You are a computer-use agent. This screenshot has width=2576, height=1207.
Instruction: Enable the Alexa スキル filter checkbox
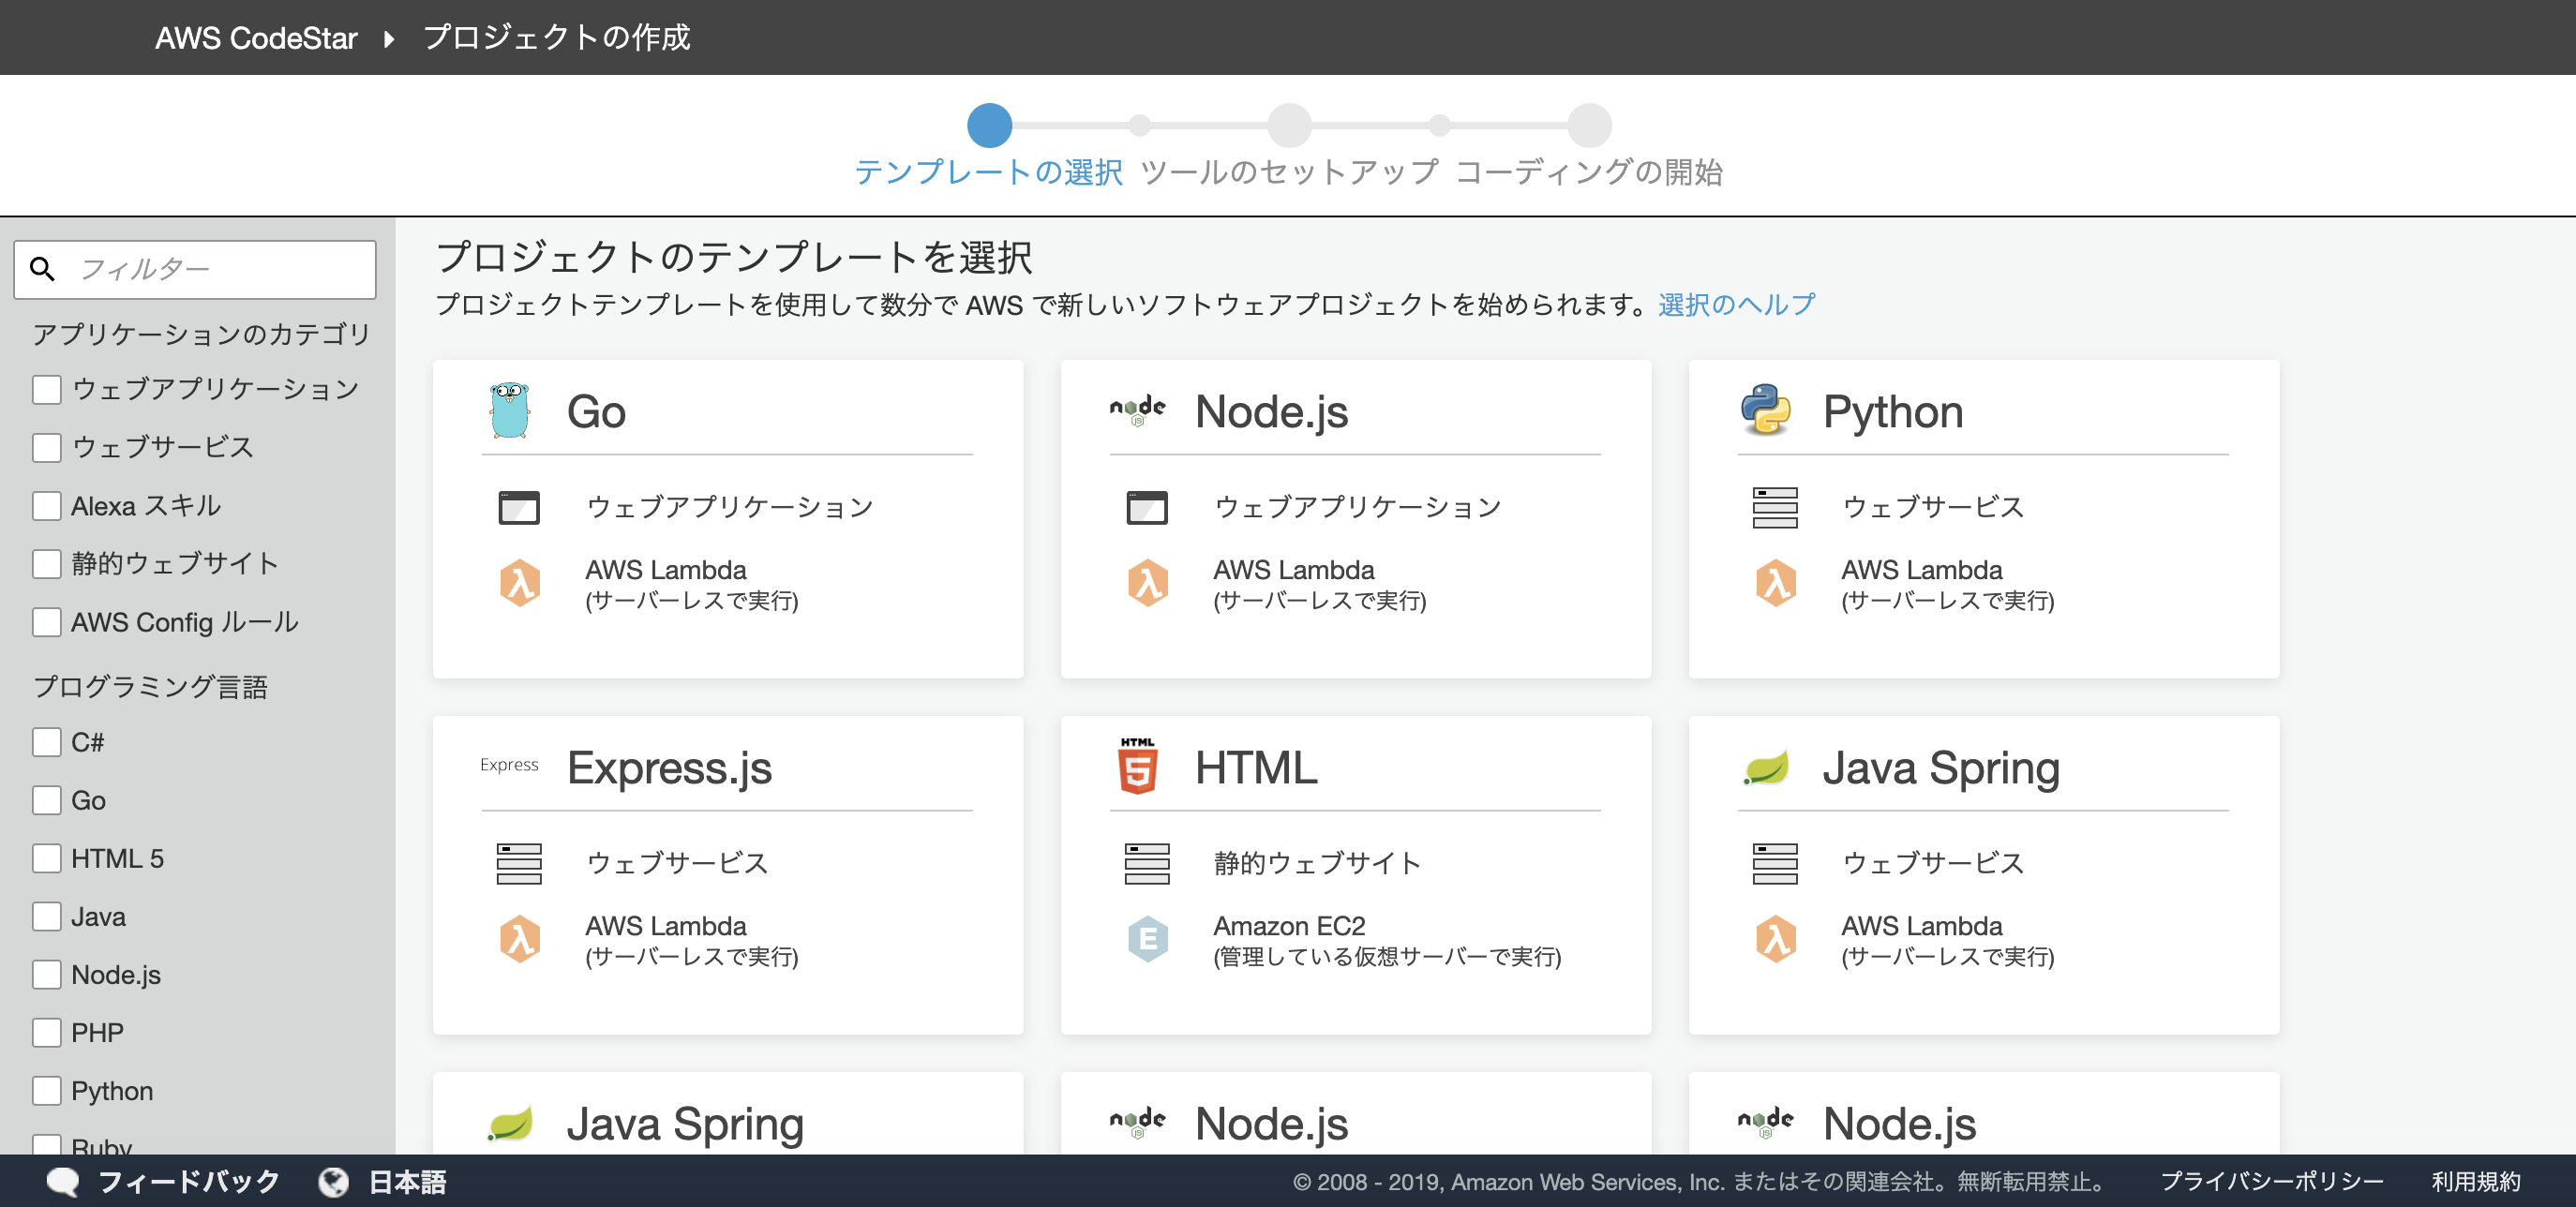tap(47, 506)
